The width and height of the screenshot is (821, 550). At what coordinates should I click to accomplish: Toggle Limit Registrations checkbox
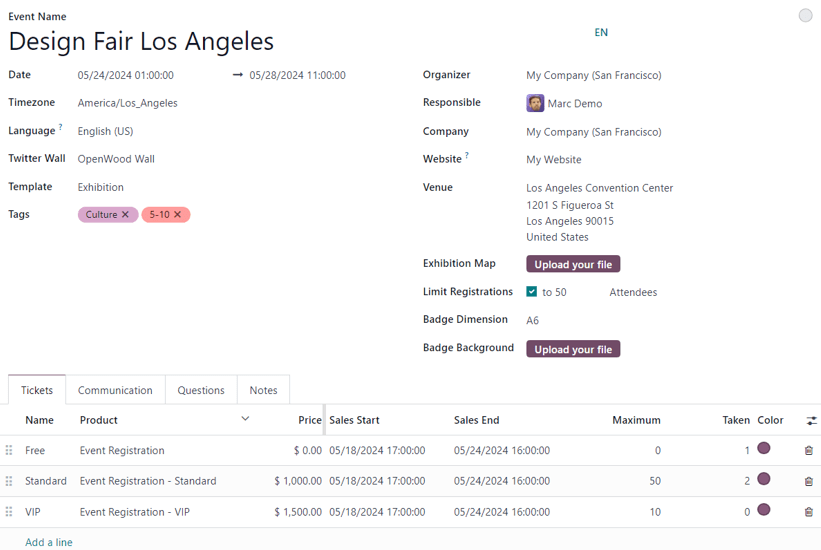click(532, 292)
